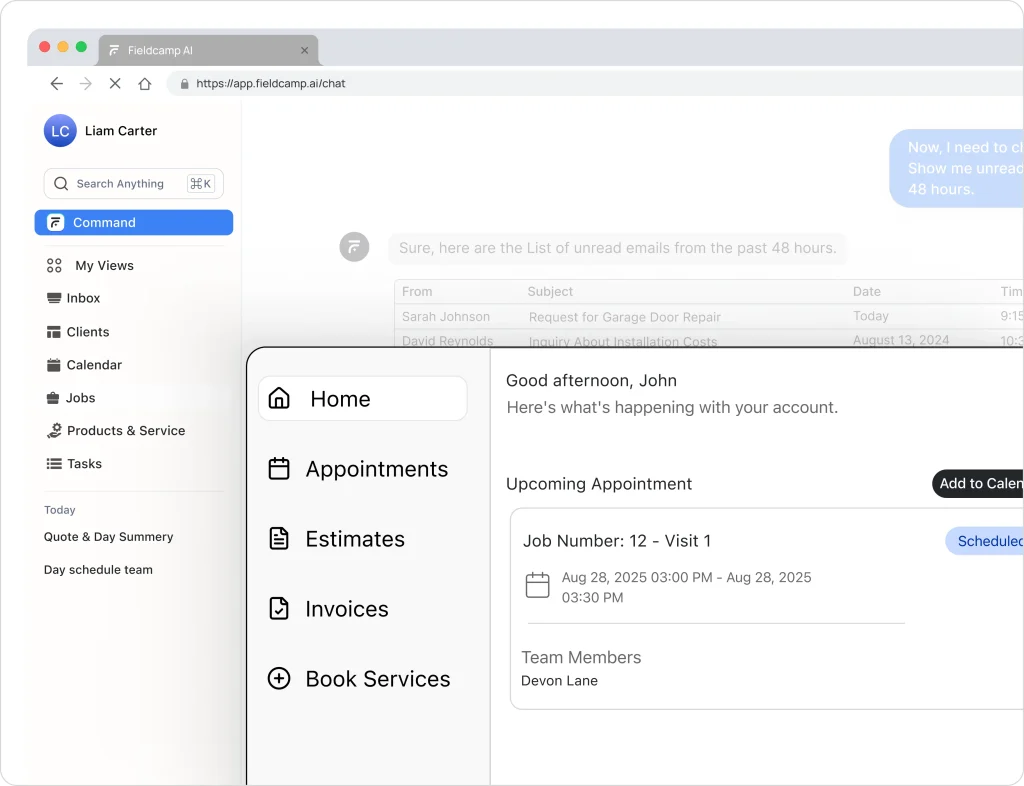Click the browser reload icon
The image size is (1024, 786).
(x=114, y=84)
